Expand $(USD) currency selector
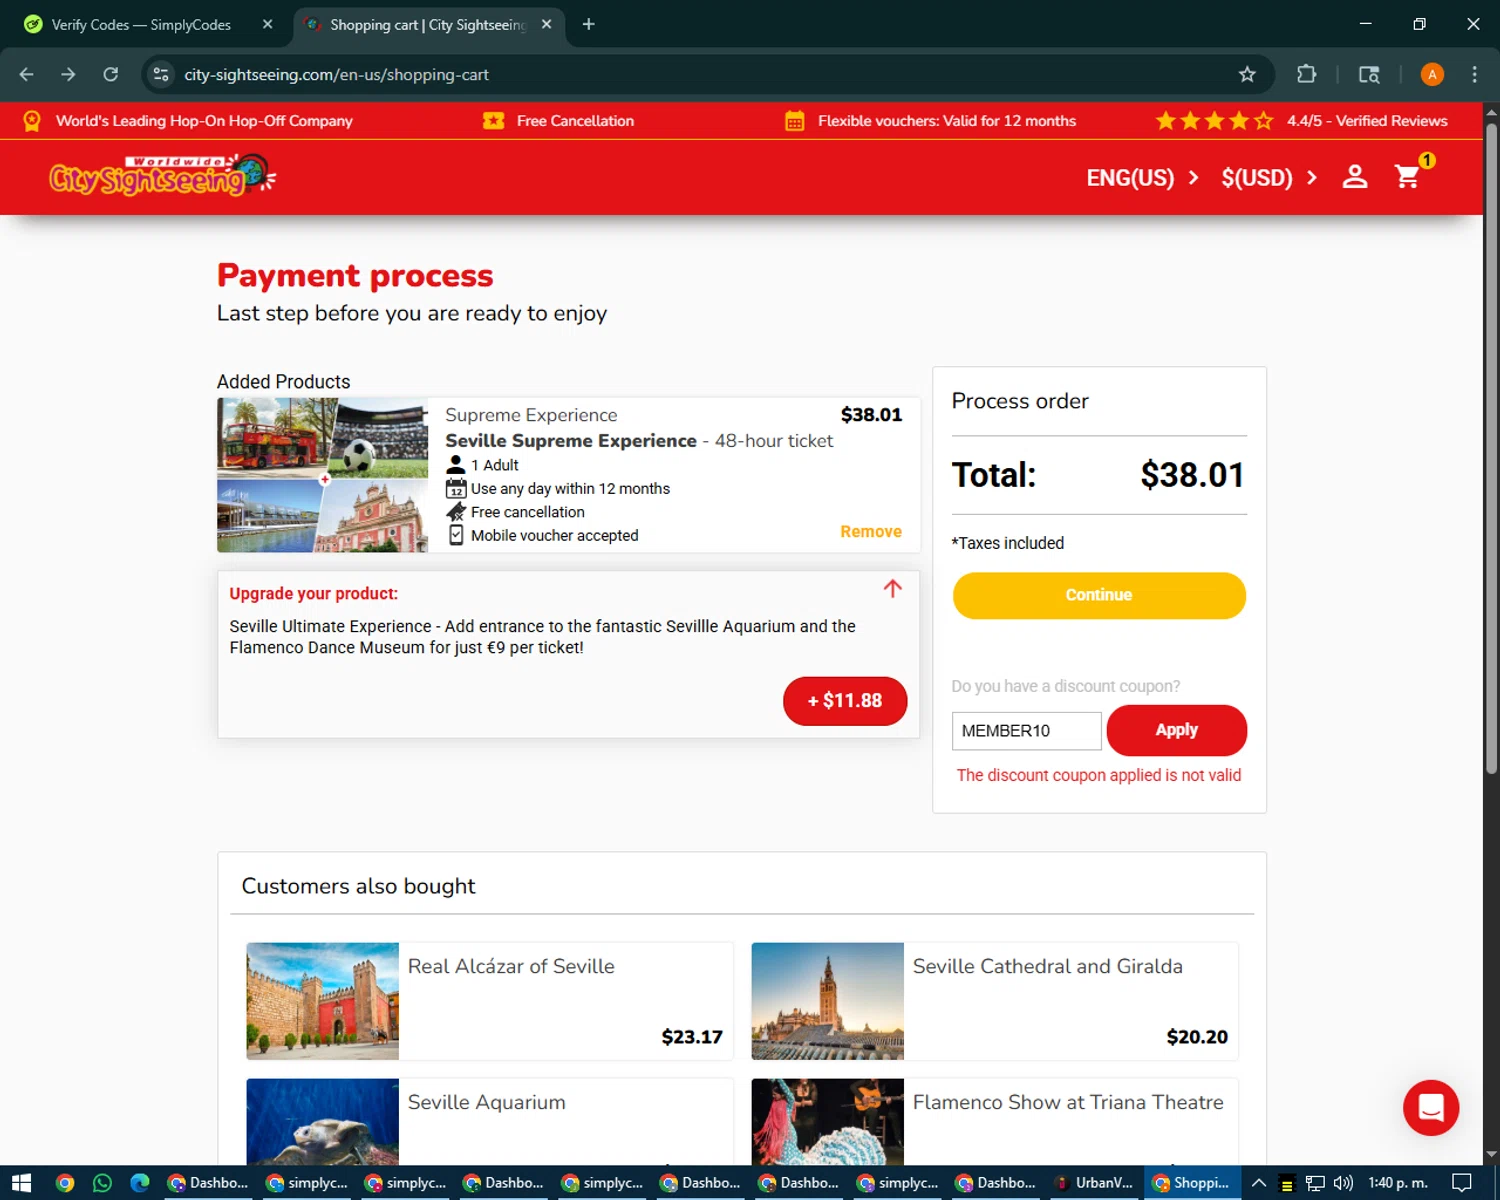Screen dimensions: 1500x1200 [1269, 178]
